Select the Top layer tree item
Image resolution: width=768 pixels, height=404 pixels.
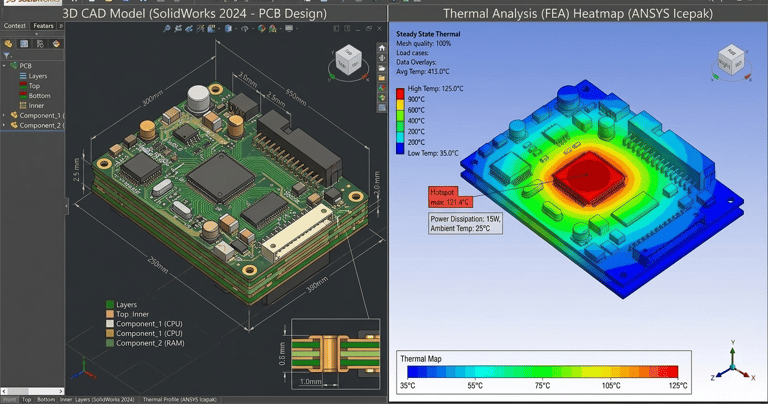(29, 86)
